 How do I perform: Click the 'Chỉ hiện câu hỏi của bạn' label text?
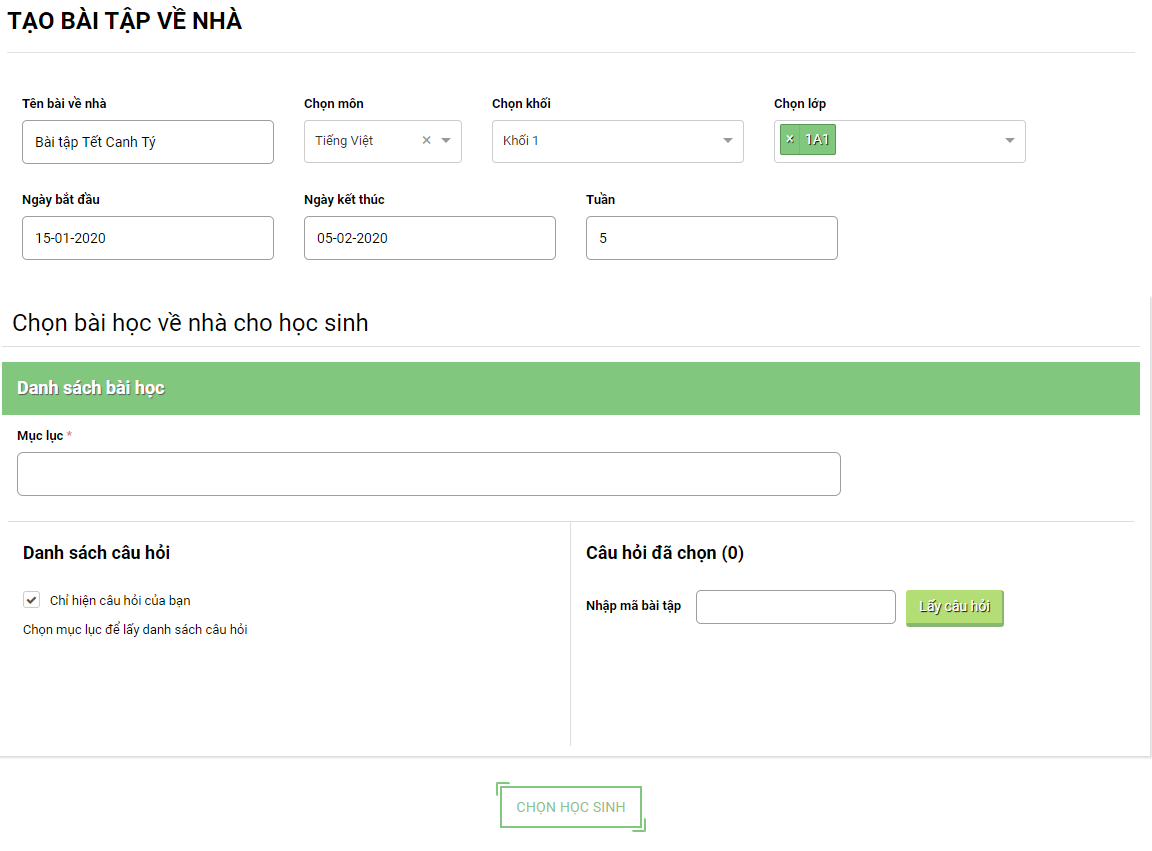tap(120, 601)
